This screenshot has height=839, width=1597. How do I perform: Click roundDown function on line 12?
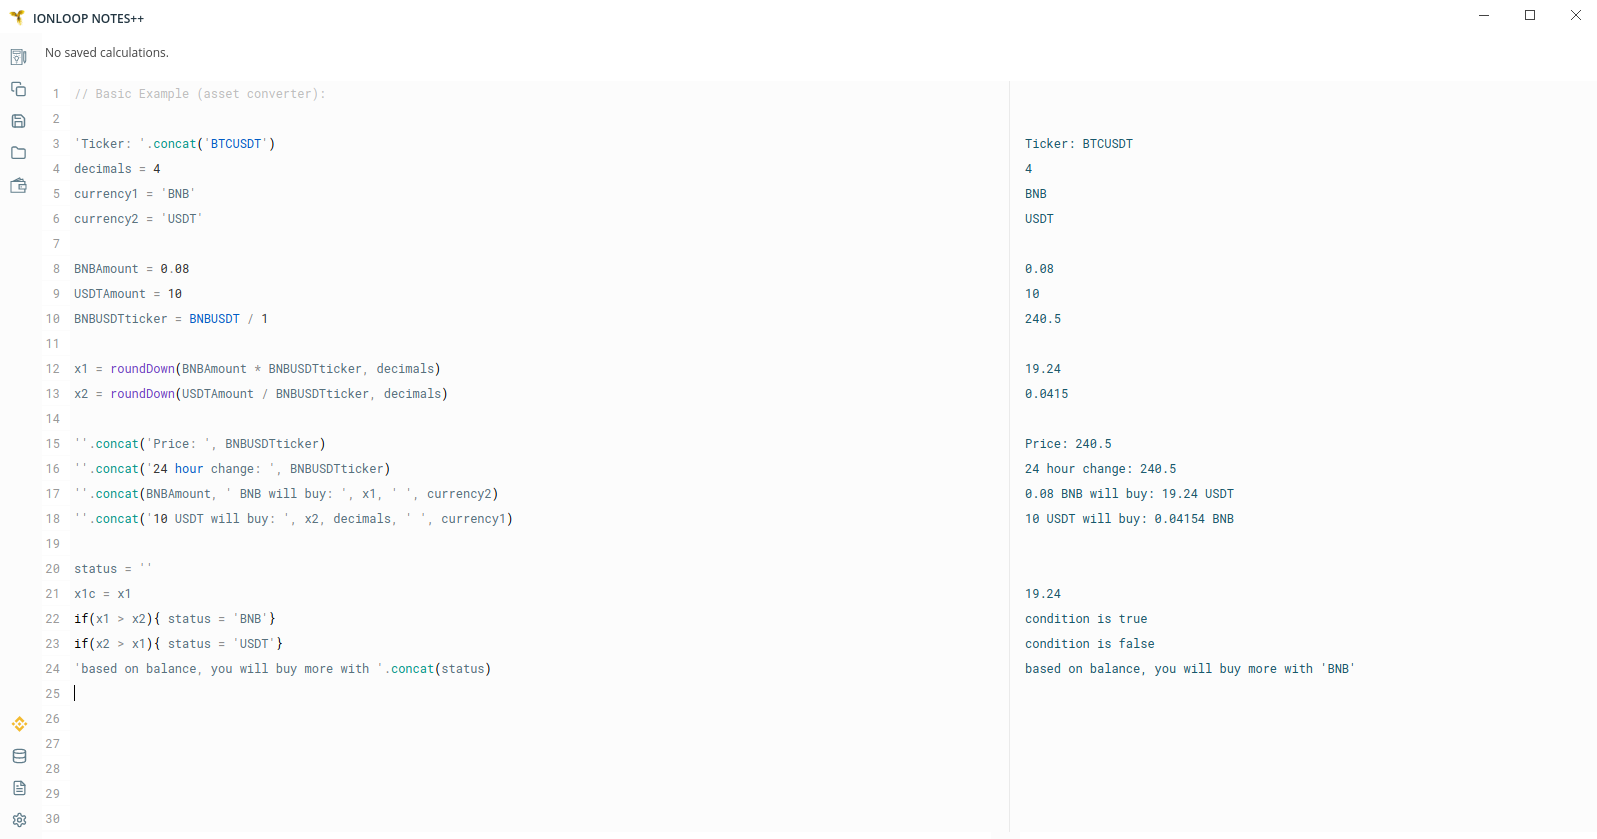142,369
